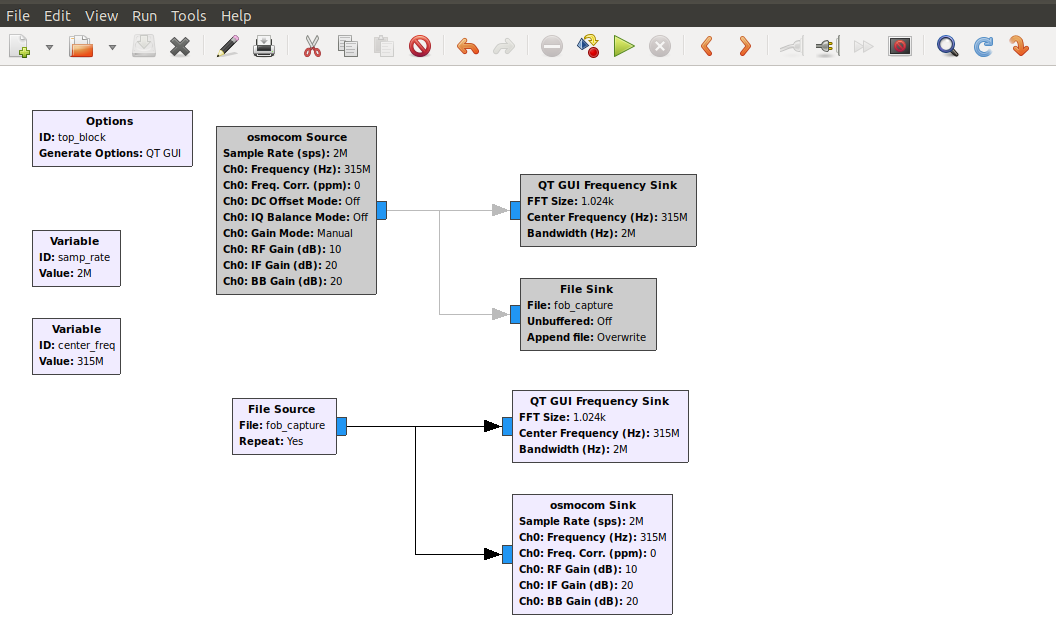Click the grey minus errors icon

tap(552, 46)
